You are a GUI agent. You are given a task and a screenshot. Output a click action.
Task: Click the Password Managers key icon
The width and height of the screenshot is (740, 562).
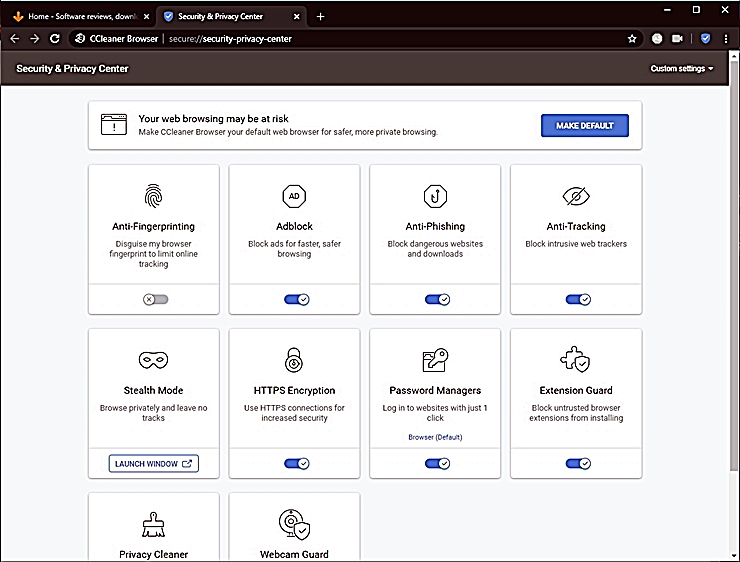[435, 360]
